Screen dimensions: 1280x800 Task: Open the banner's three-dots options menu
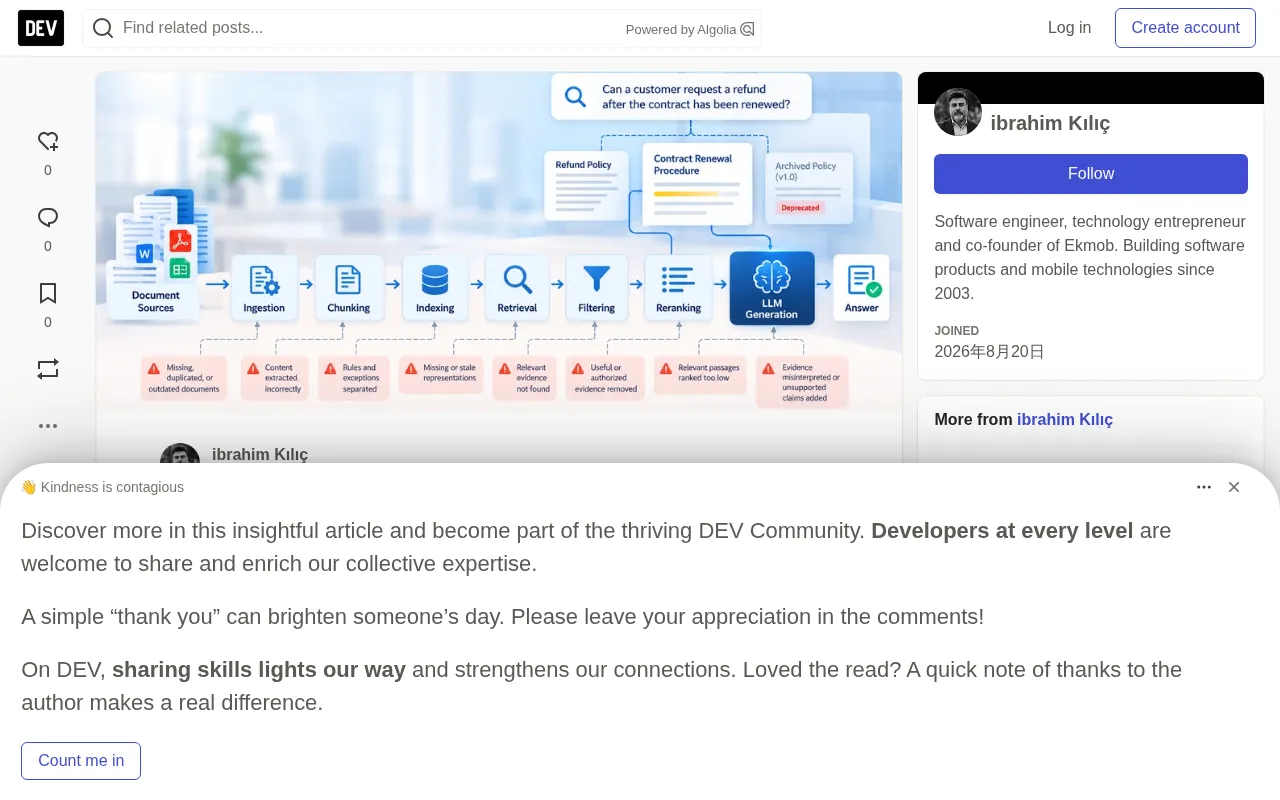click(x=1204, y=487)
